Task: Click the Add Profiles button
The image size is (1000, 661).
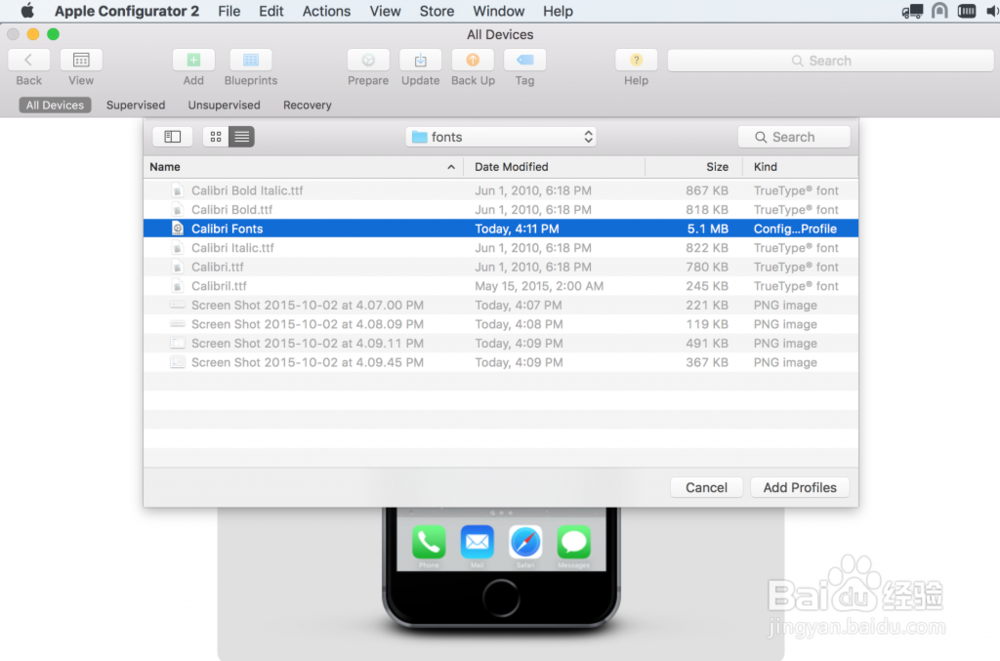Action: click(x=799, y=487)
